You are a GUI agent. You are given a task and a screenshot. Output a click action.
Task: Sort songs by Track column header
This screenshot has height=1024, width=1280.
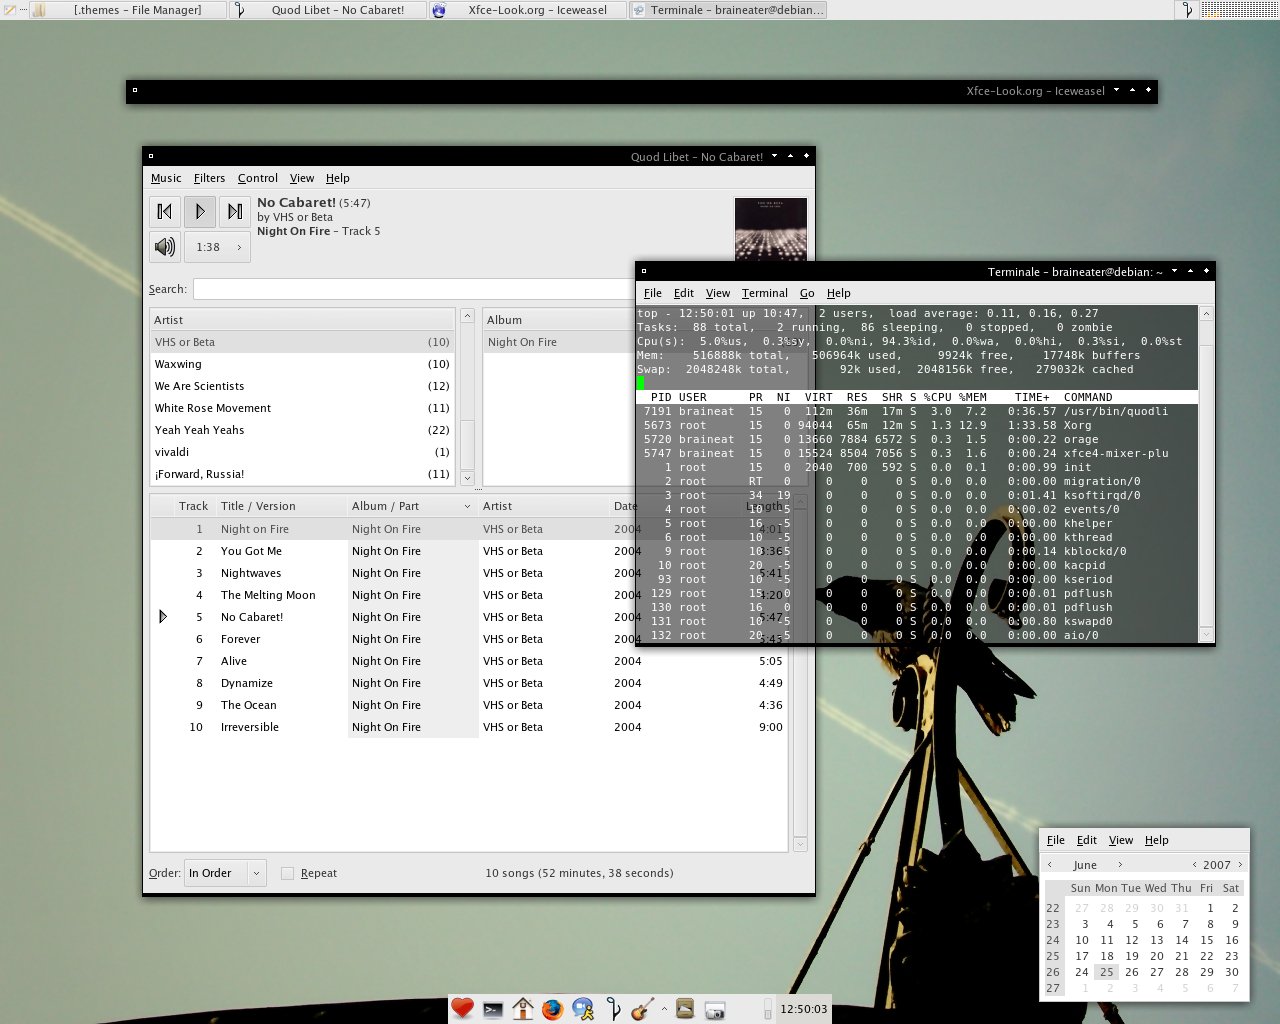click(193, 506)
